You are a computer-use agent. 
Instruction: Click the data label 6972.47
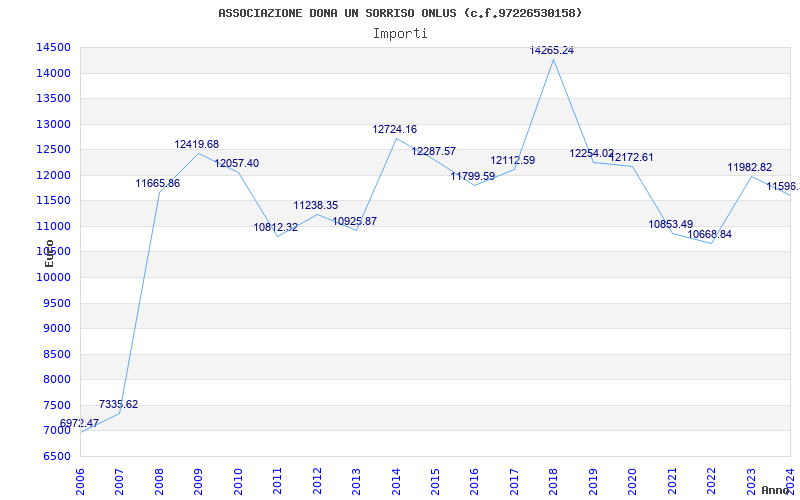tap(79, 423)
